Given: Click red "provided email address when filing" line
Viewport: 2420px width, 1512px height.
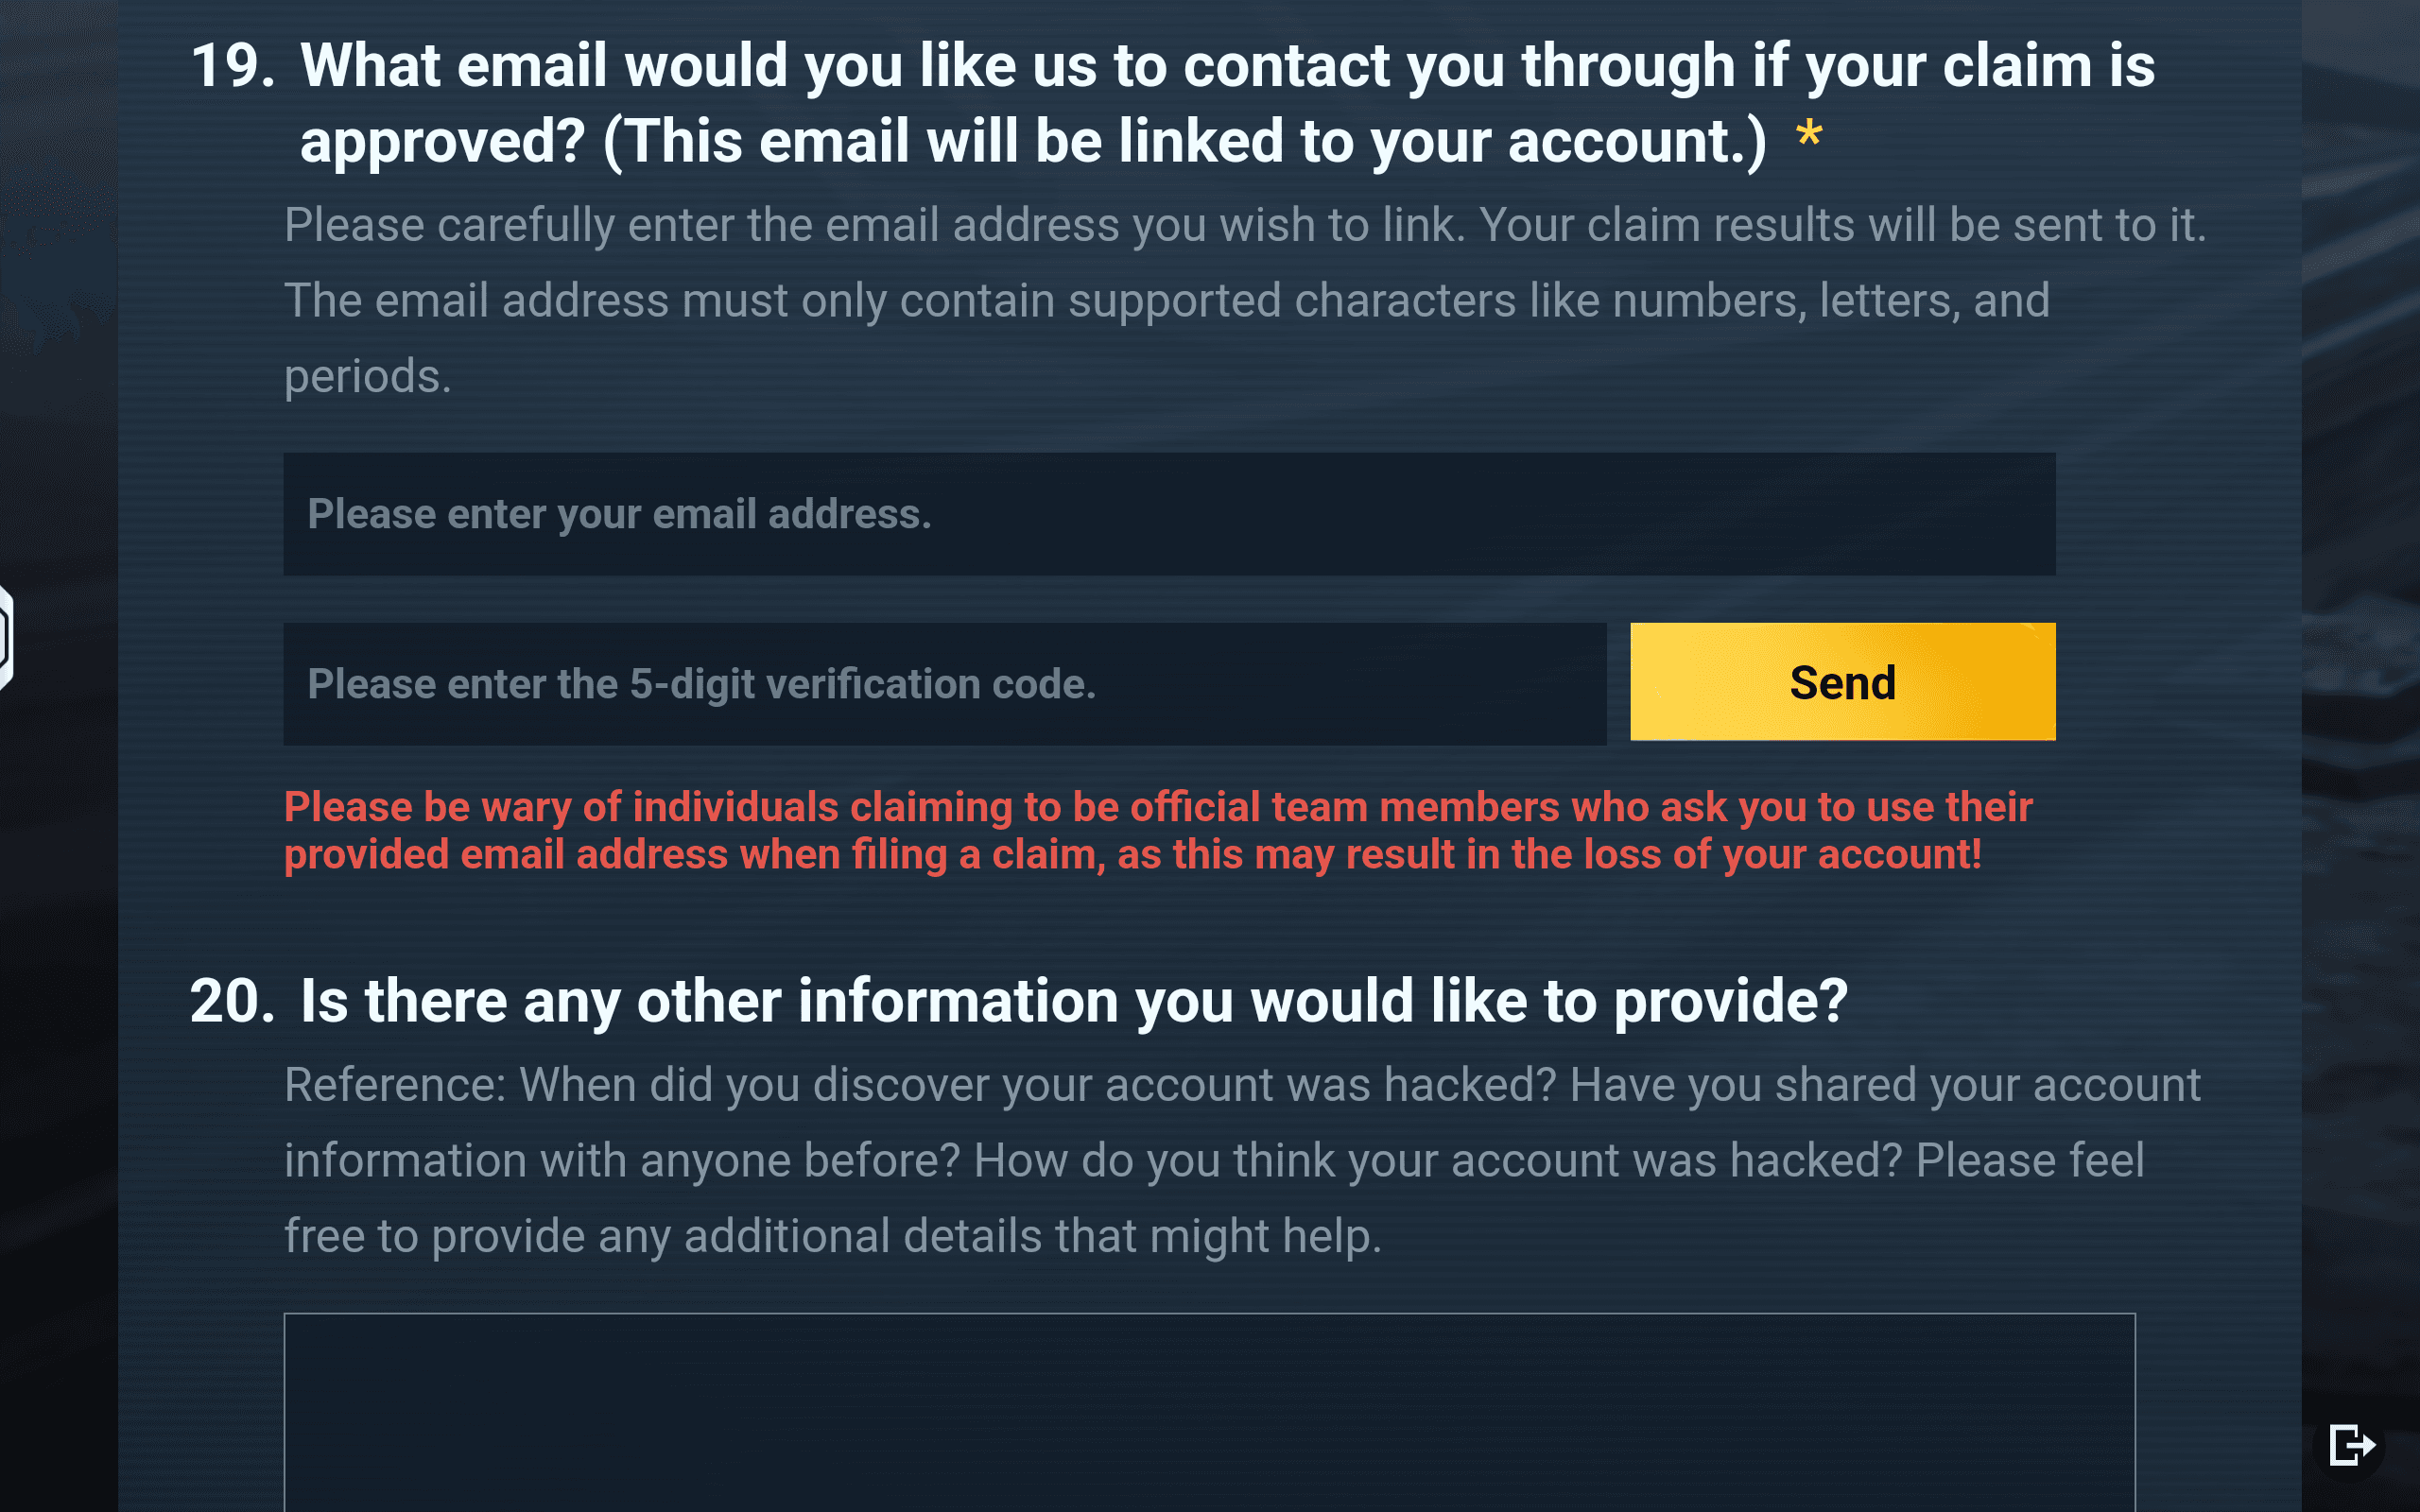Looking at the screenshot, I should [x=1132, y=855].
